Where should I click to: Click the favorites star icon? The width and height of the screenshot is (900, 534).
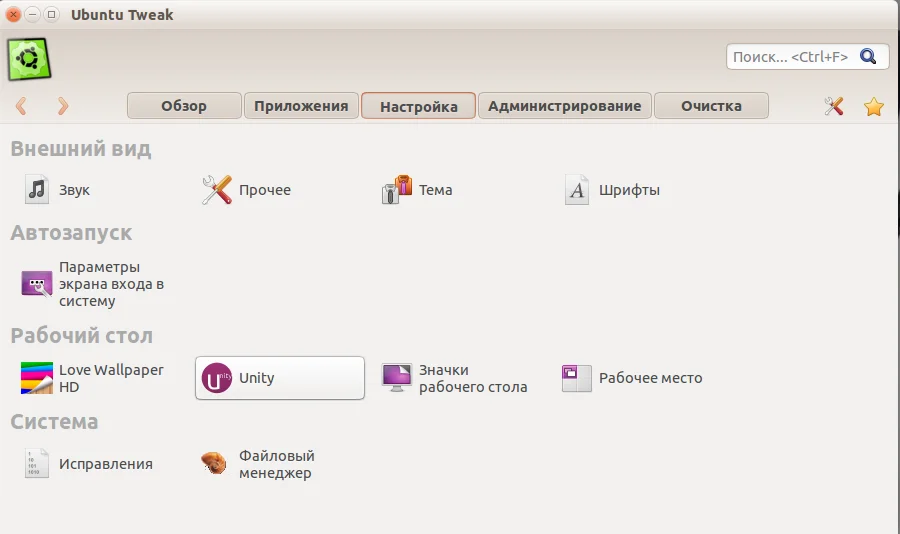(874, 106)
